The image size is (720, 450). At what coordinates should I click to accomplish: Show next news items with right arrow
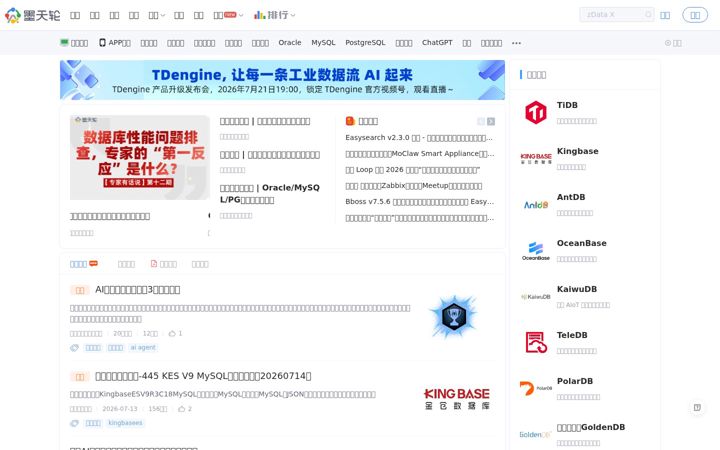point(491,121)
